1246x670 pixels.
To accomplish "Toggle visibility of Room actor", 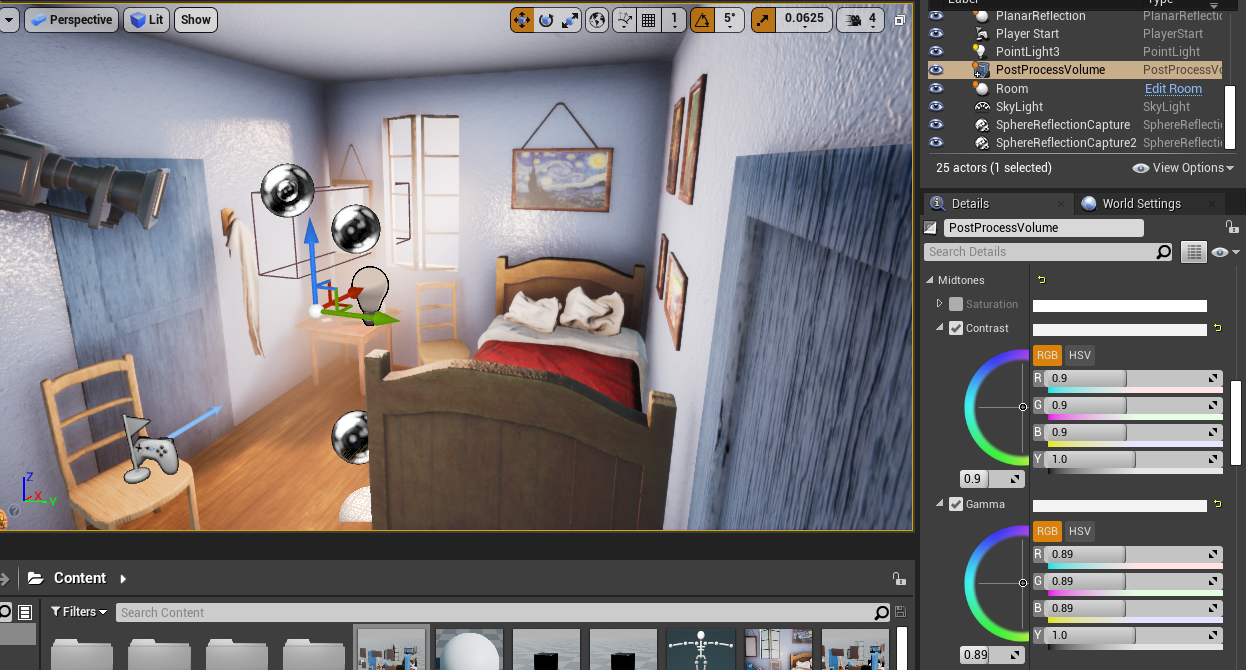I will click(936, 88).
